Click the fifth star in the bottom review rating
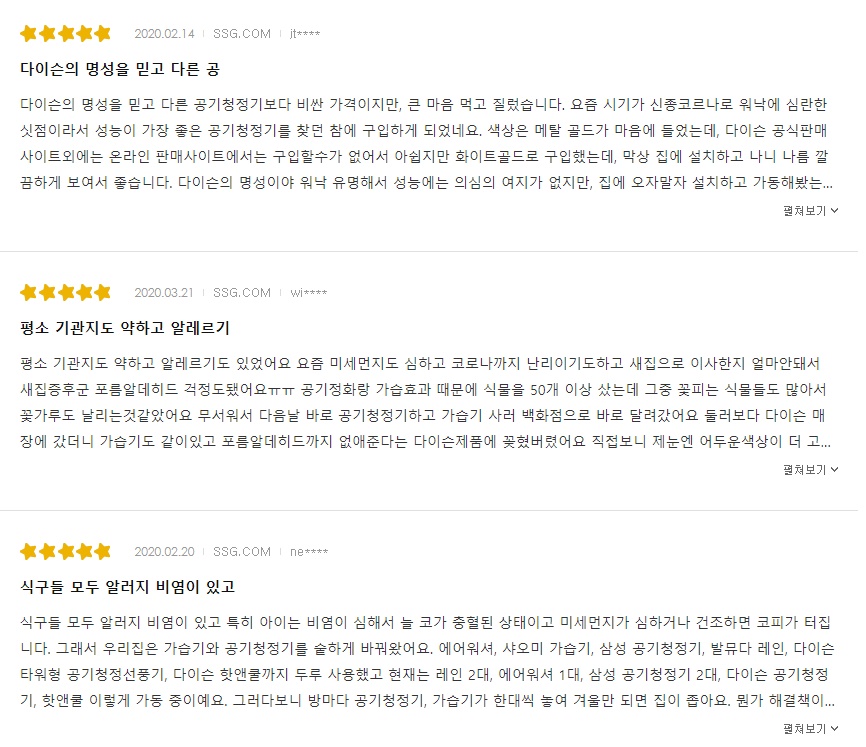 105,551
